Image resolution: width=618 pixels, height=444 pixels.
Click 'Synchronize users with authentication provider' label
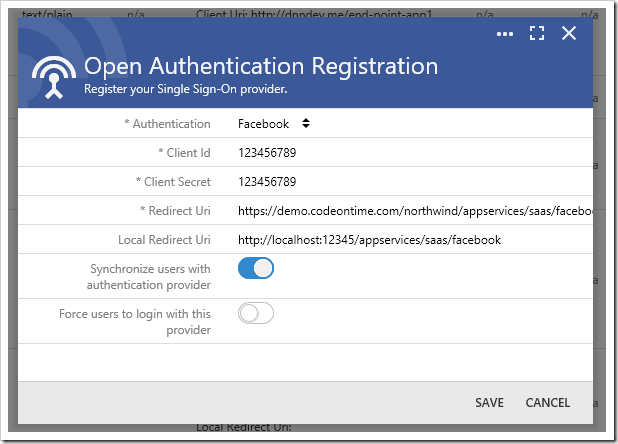149,277
